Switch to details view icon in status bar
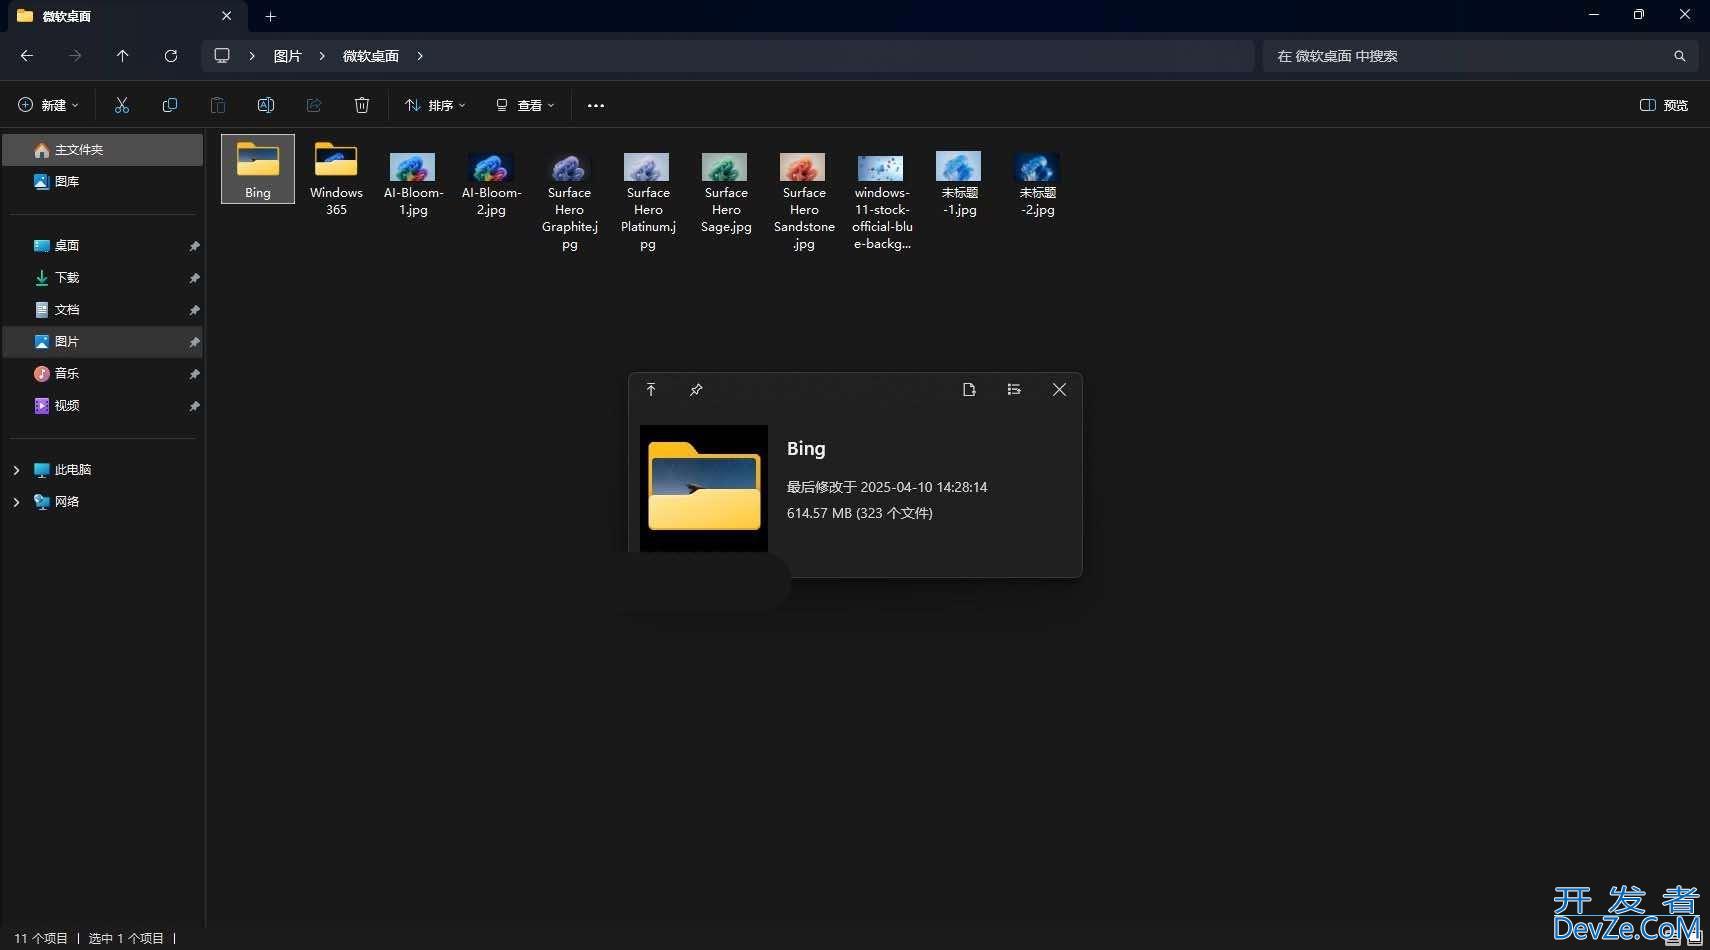 (1673, 939)
